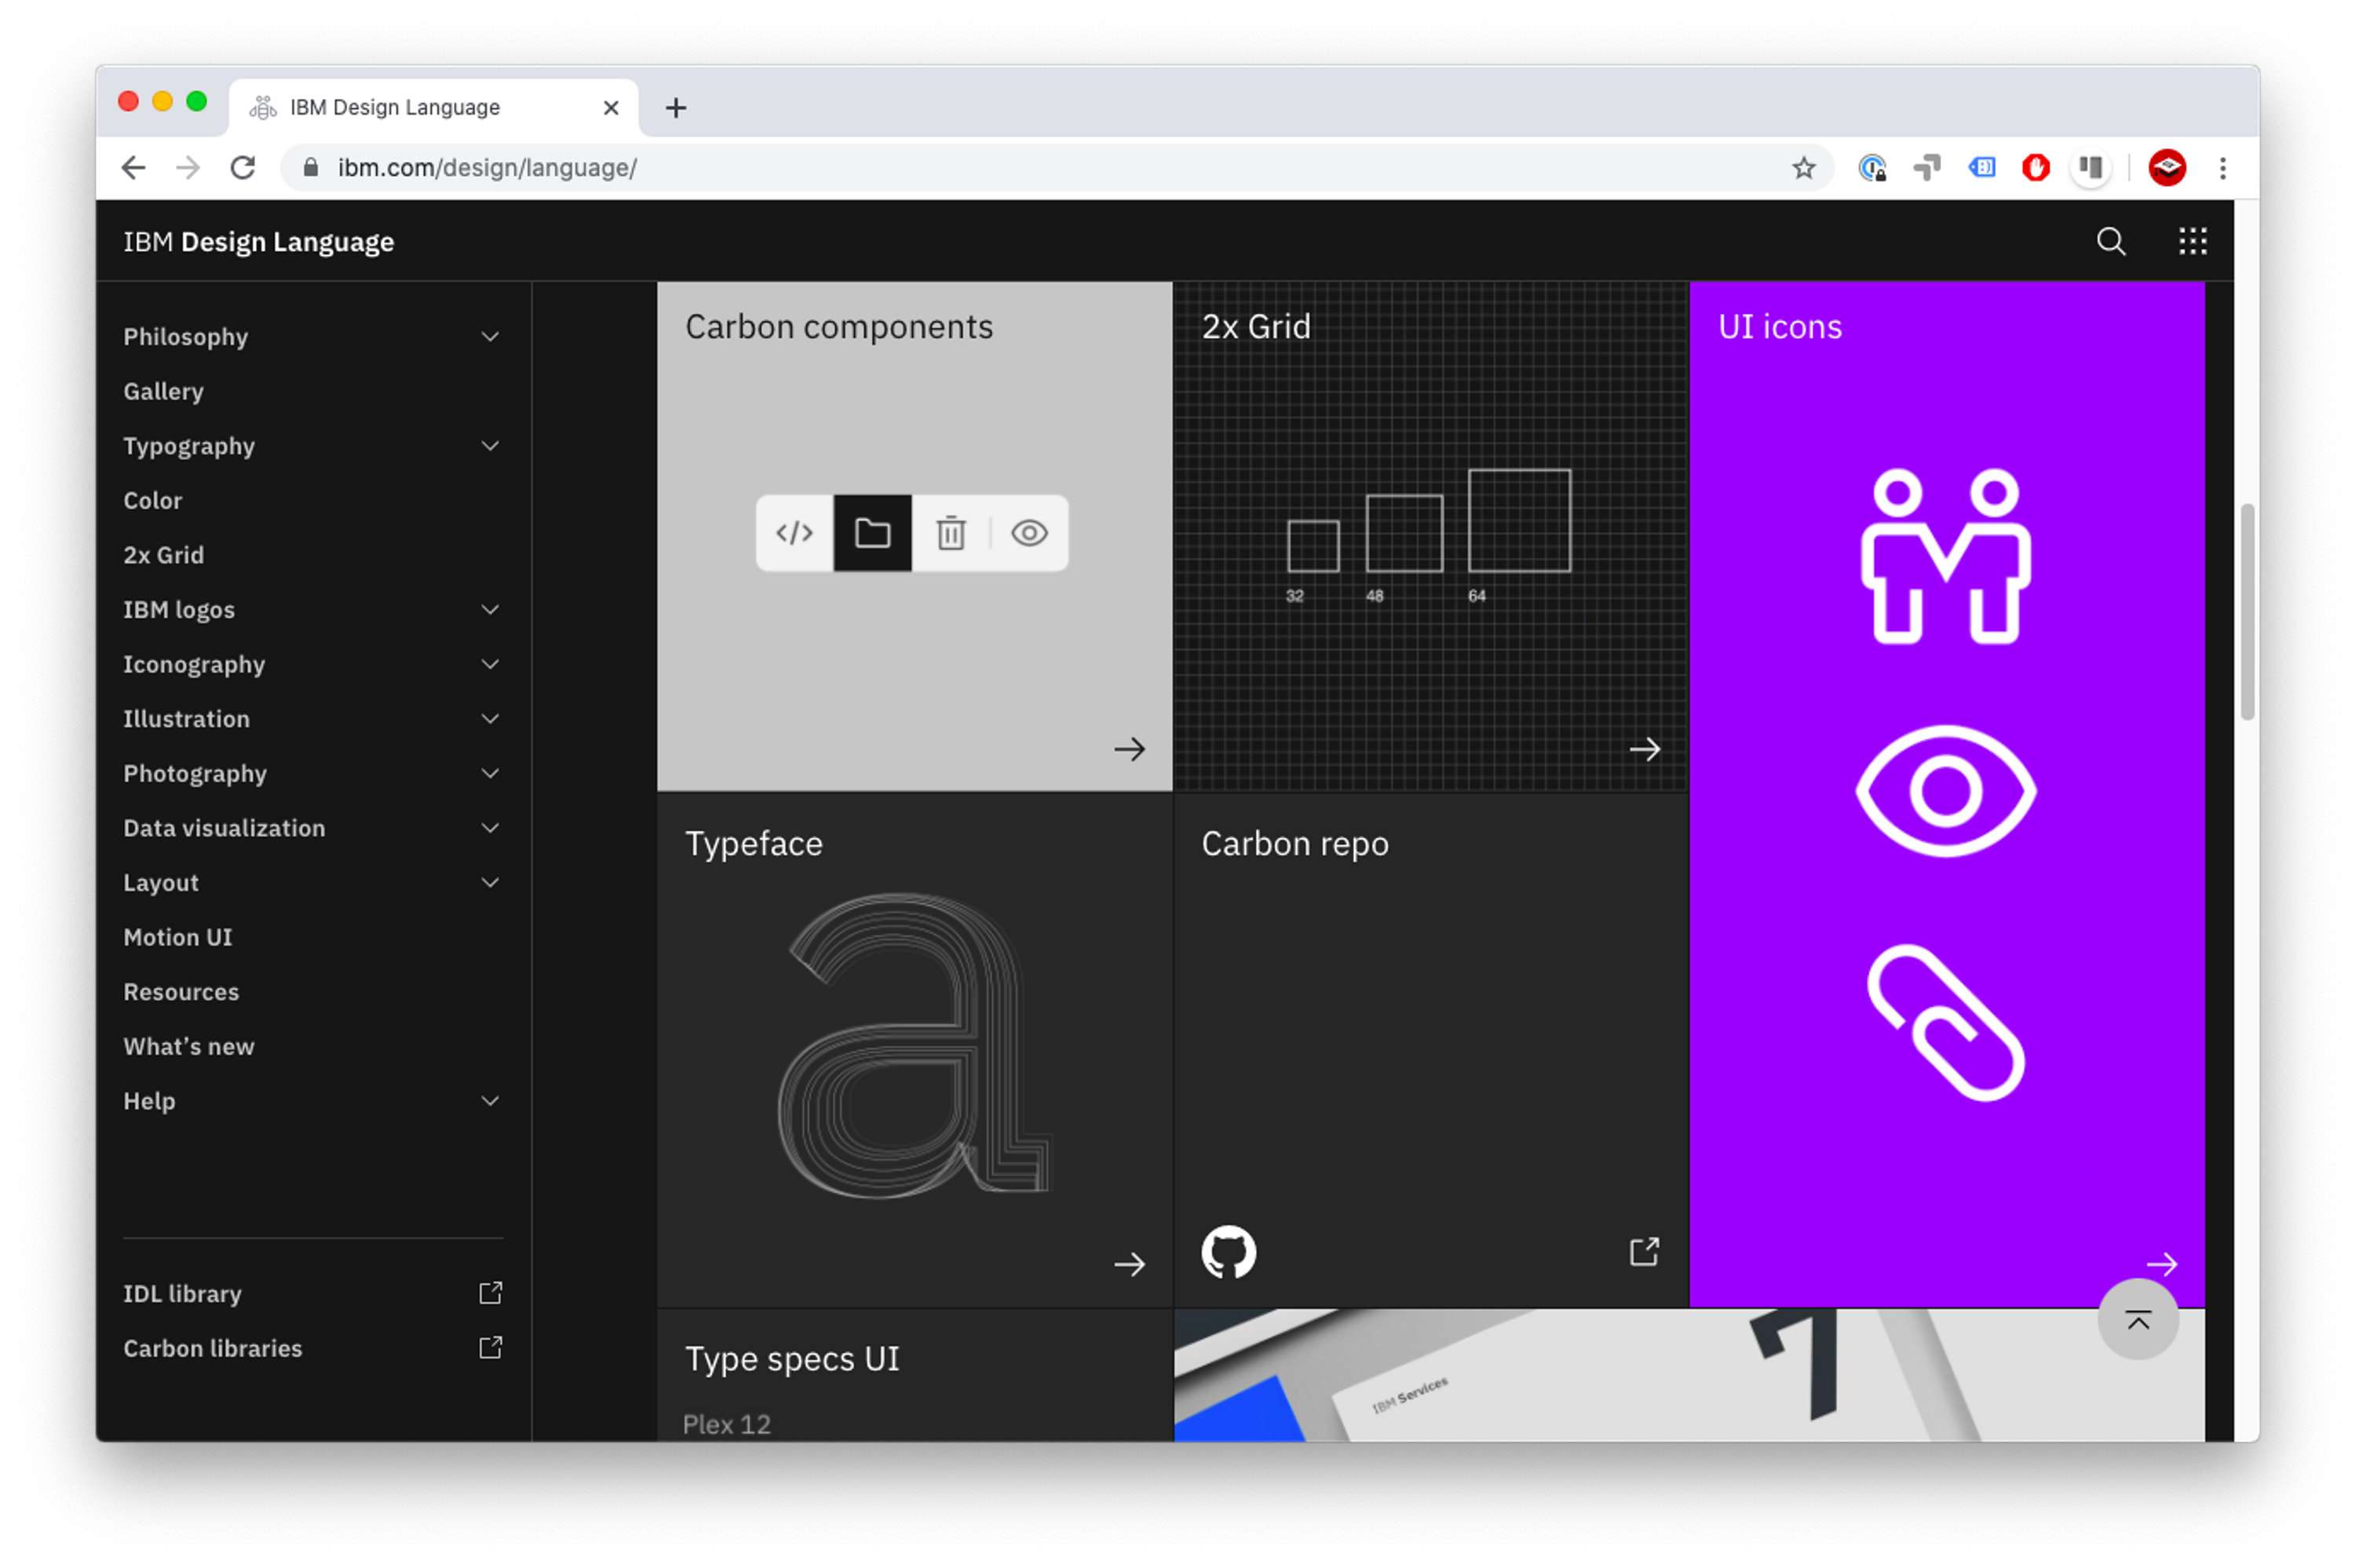
Task: Close the IBM Design Language tab
Action: point(611,108)
